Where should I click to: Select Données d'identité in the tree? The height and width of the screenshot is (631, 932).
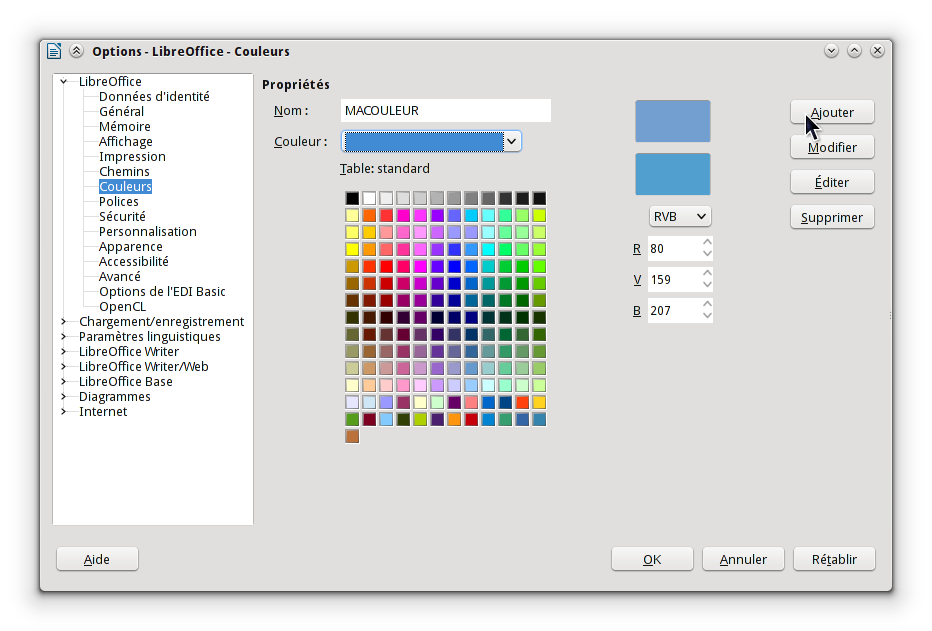click(x=154, y=96)
